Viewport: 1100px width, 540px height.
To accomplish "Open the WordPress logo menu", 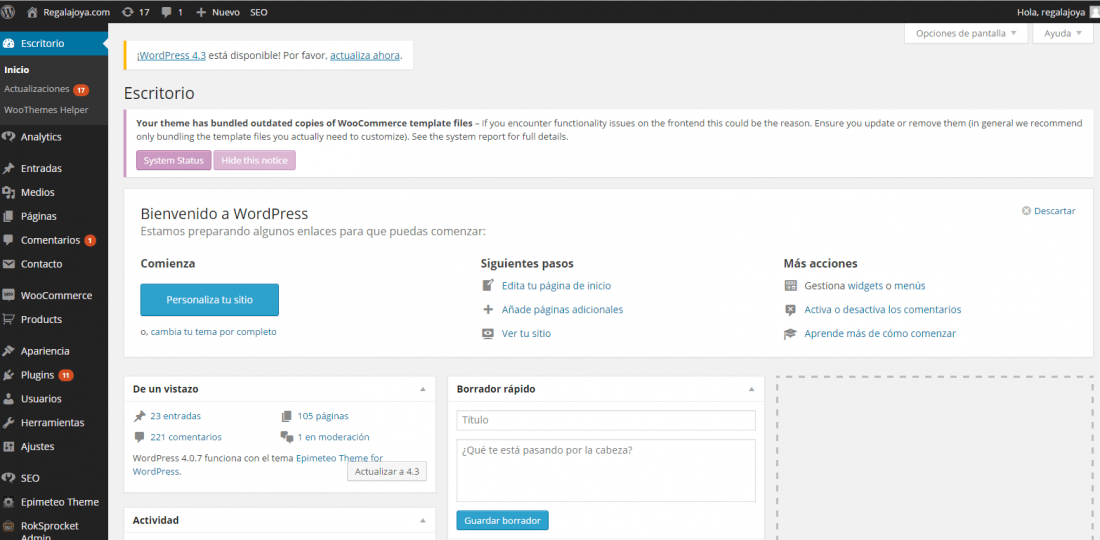I will (x=8, y=12).
